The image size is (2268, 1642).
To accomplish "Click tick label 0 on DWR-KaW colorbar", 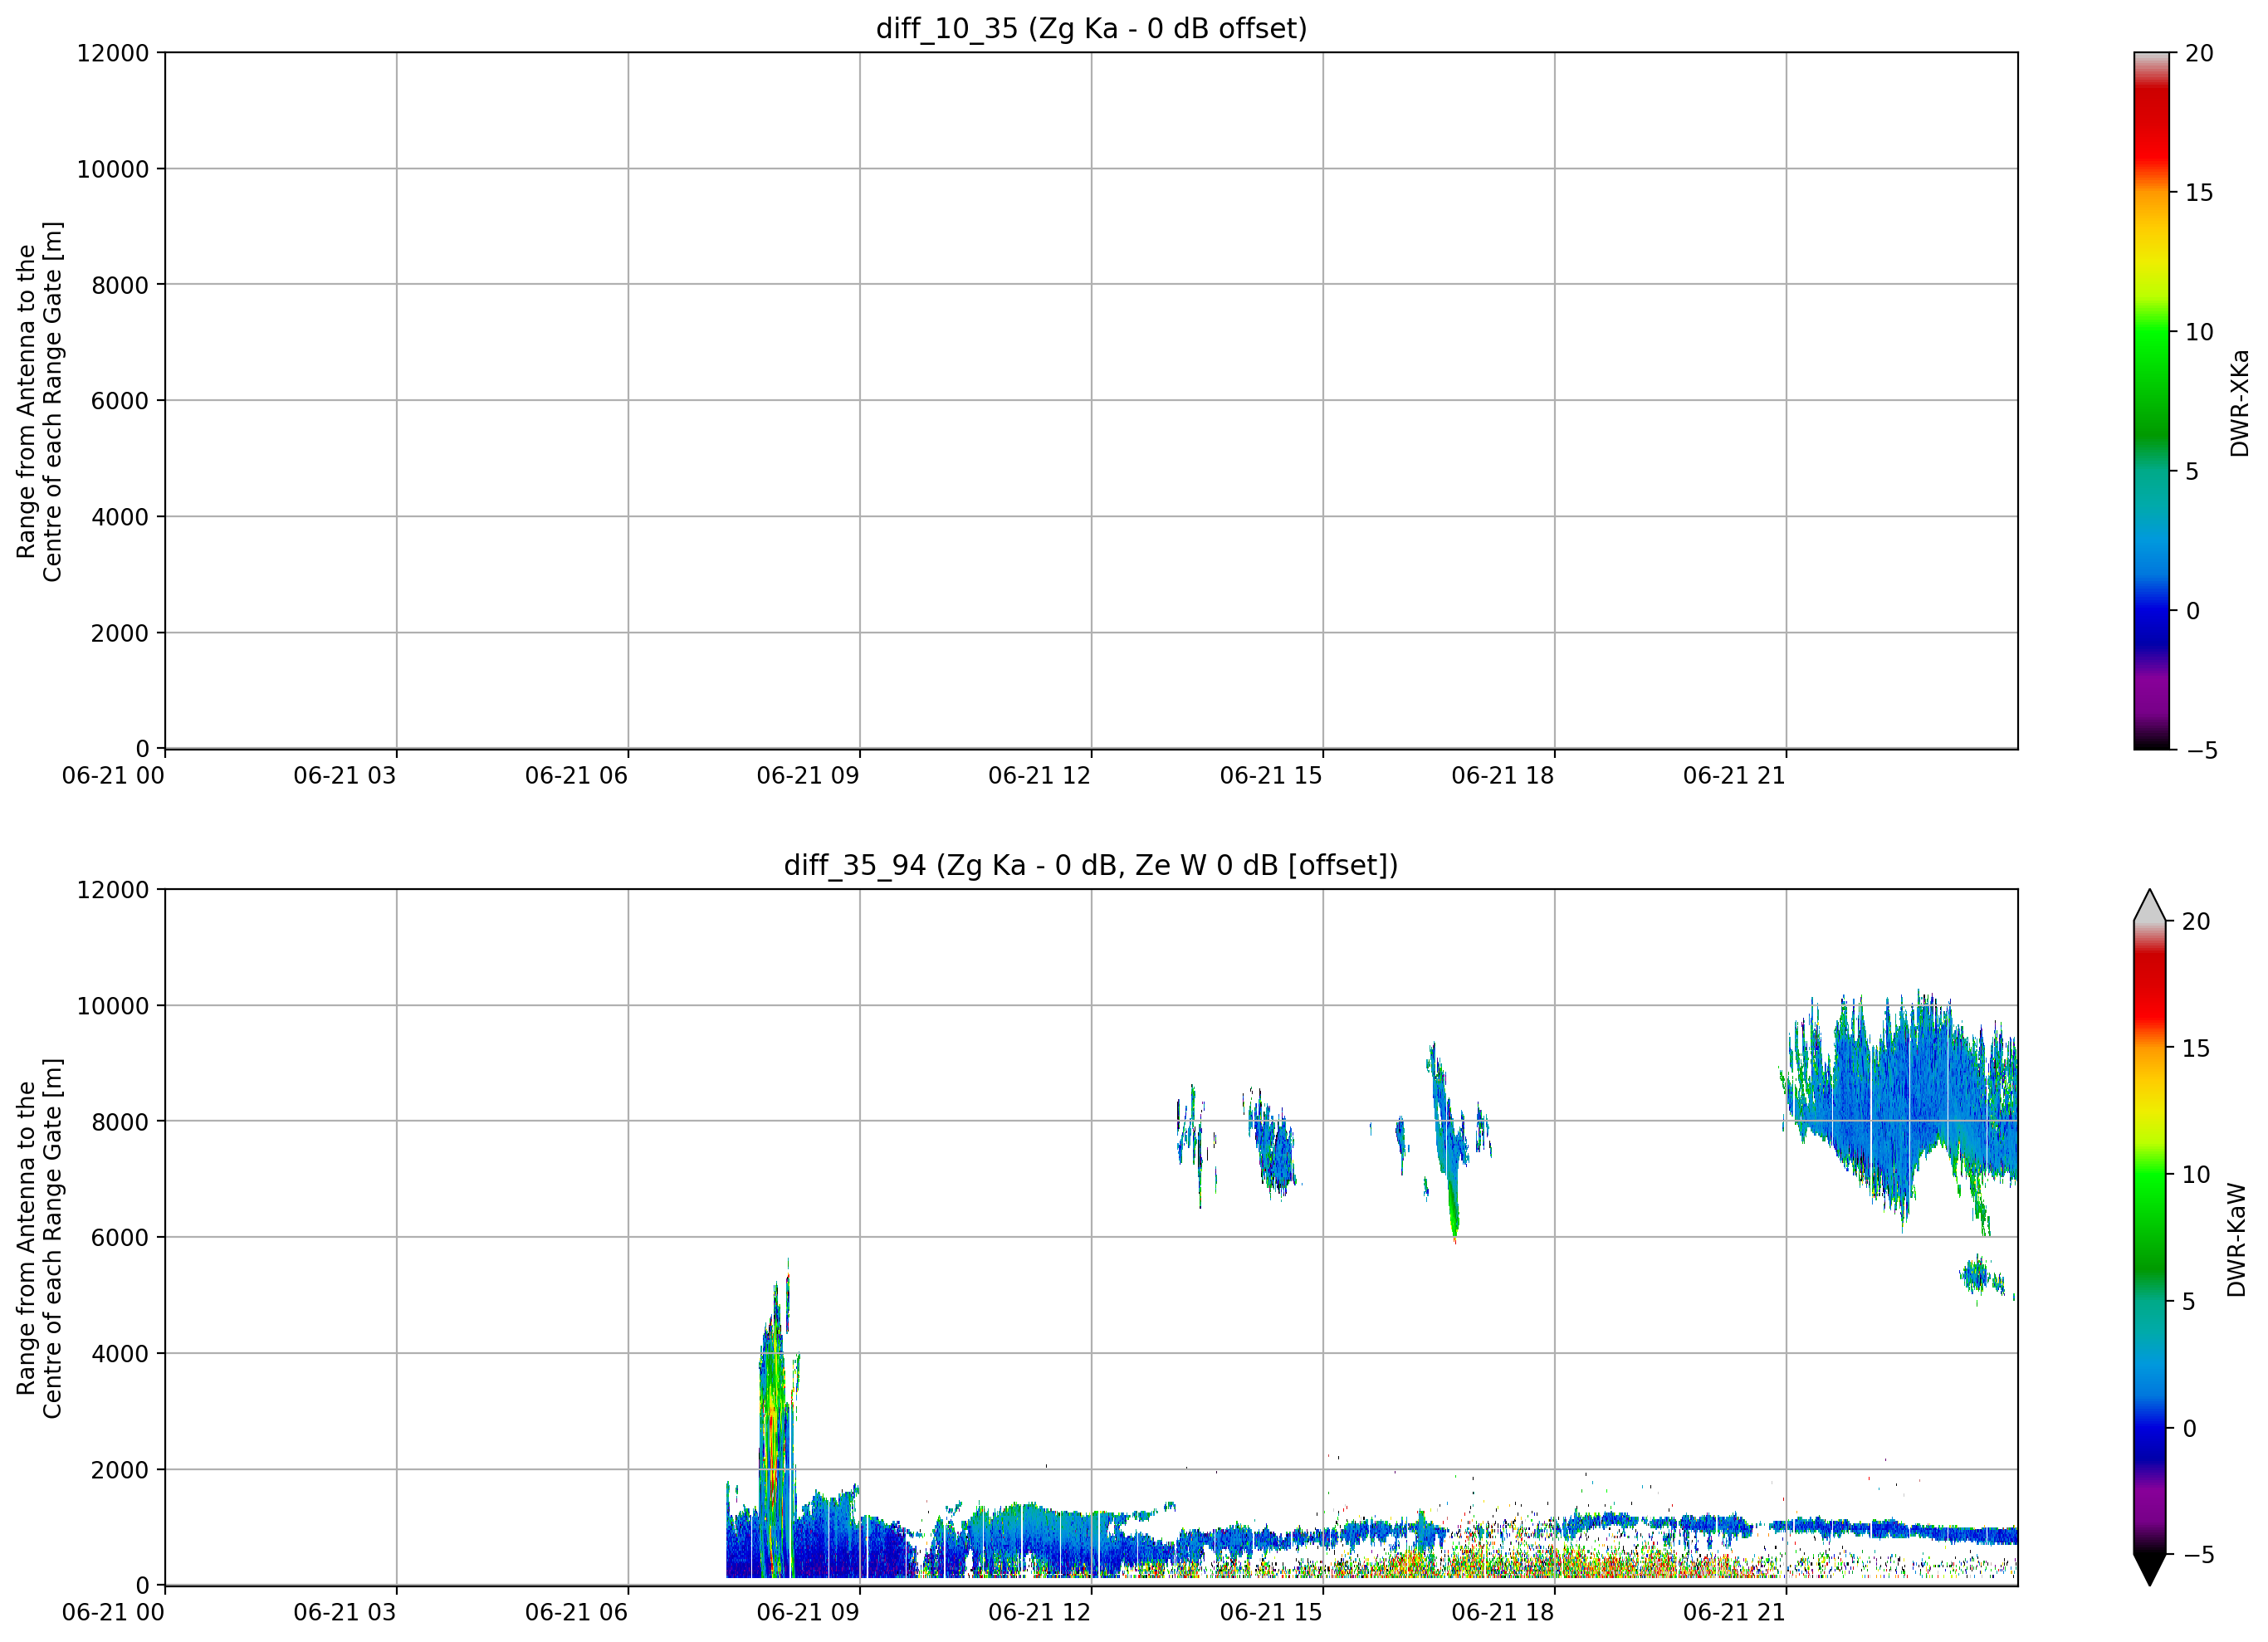I will point(2188,1428).
